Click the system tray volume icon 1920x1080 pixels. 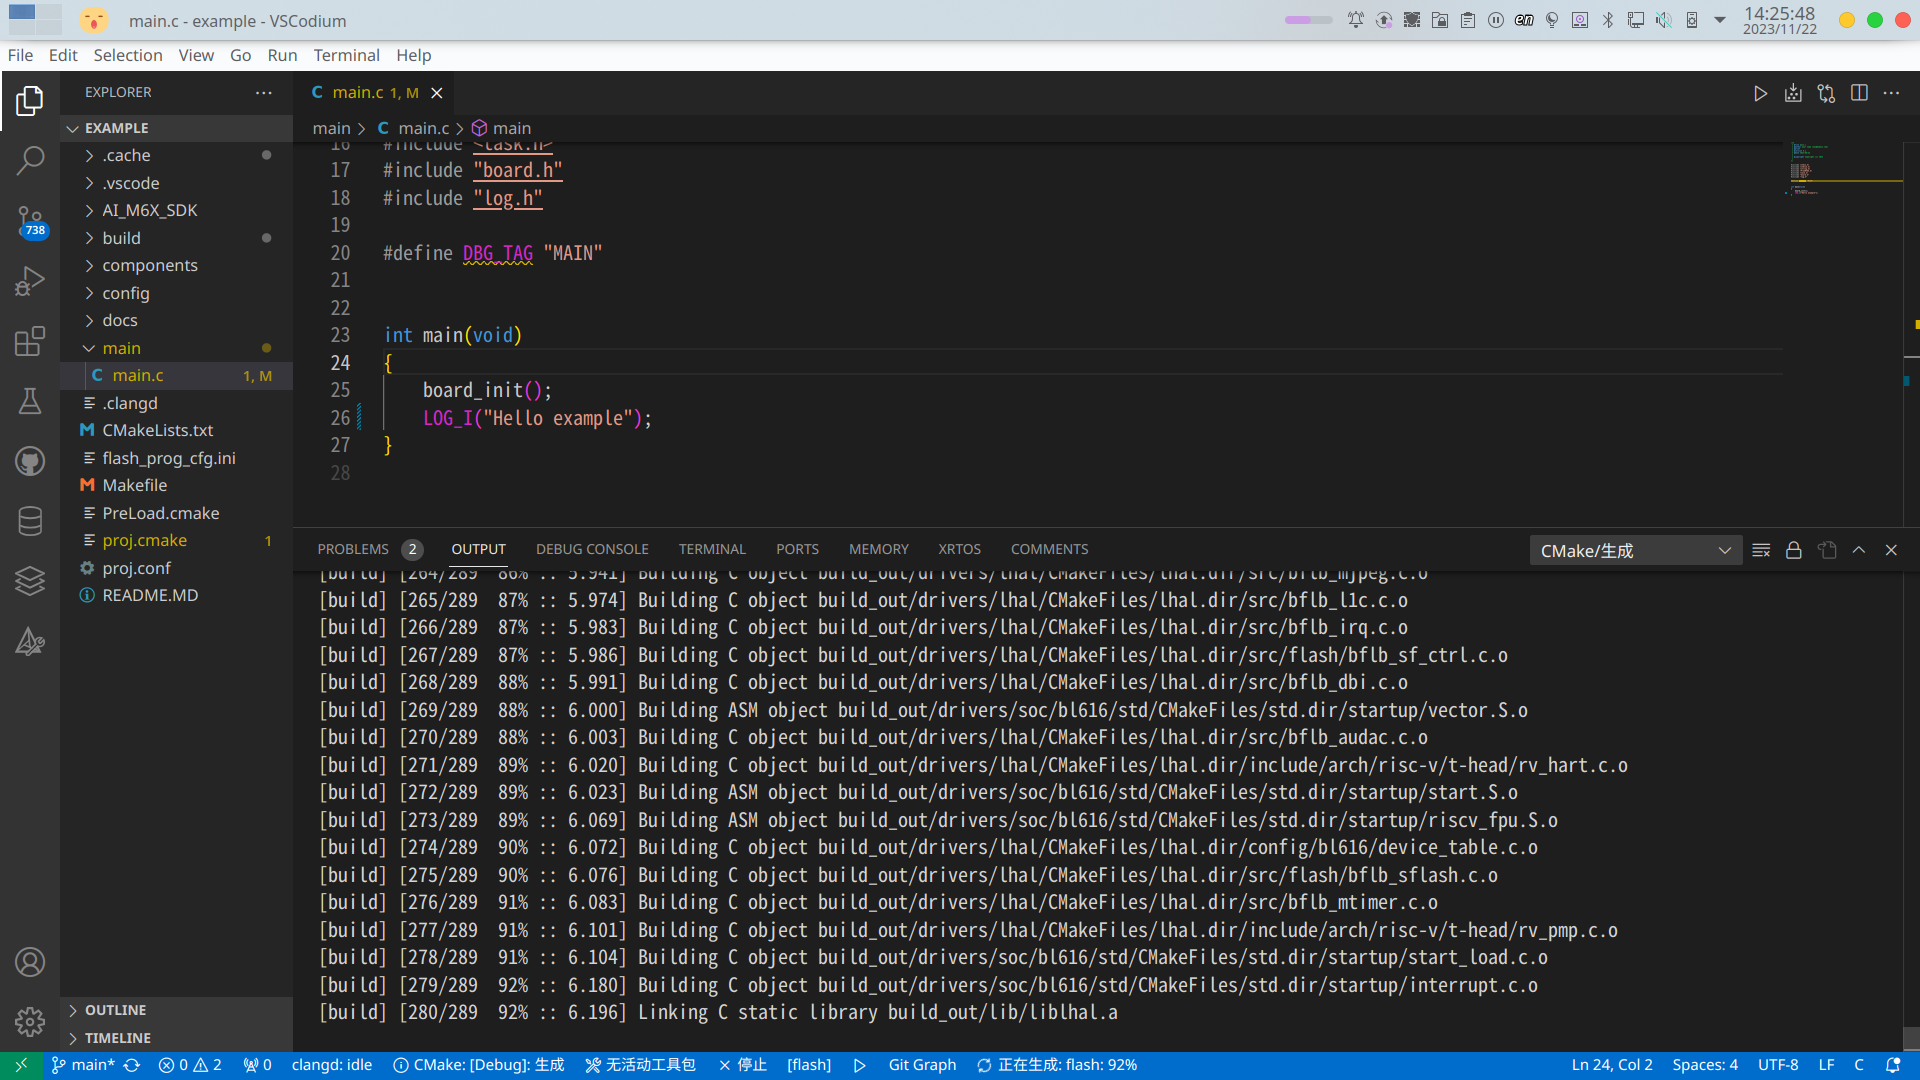coord(1664,20)
